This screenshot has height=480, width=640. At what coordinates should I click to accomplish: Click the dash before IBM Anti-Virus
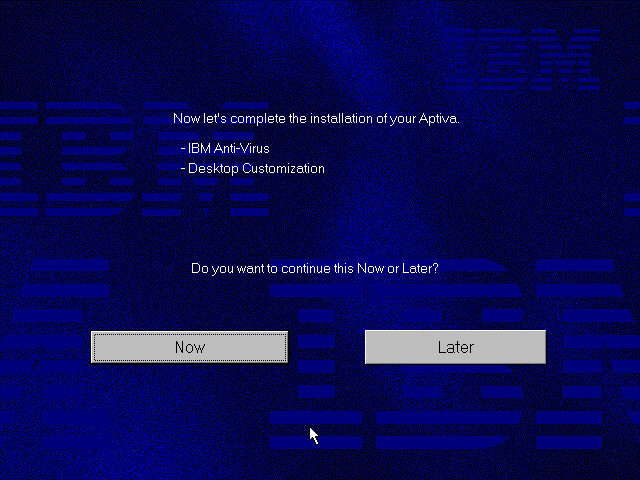pos(183,148)
